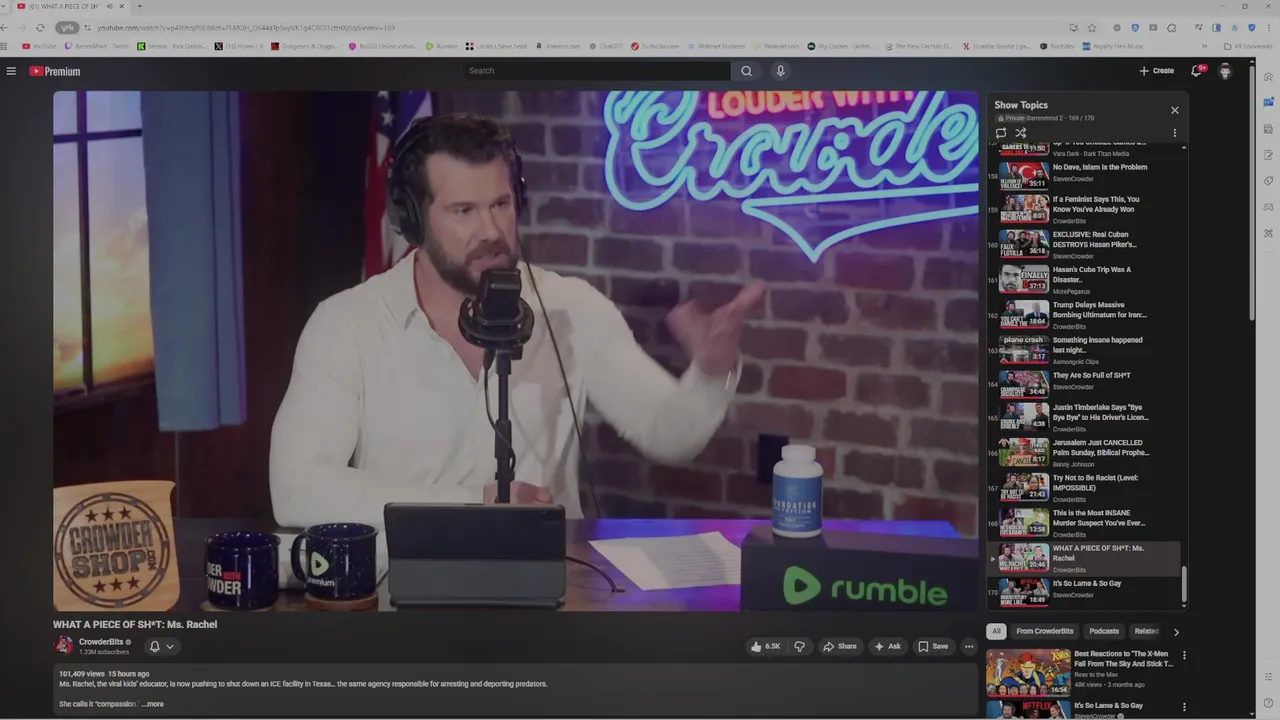Click Create button in header
The width and height of the screenshot is (1280, 720).
(x=1156, y=71)
